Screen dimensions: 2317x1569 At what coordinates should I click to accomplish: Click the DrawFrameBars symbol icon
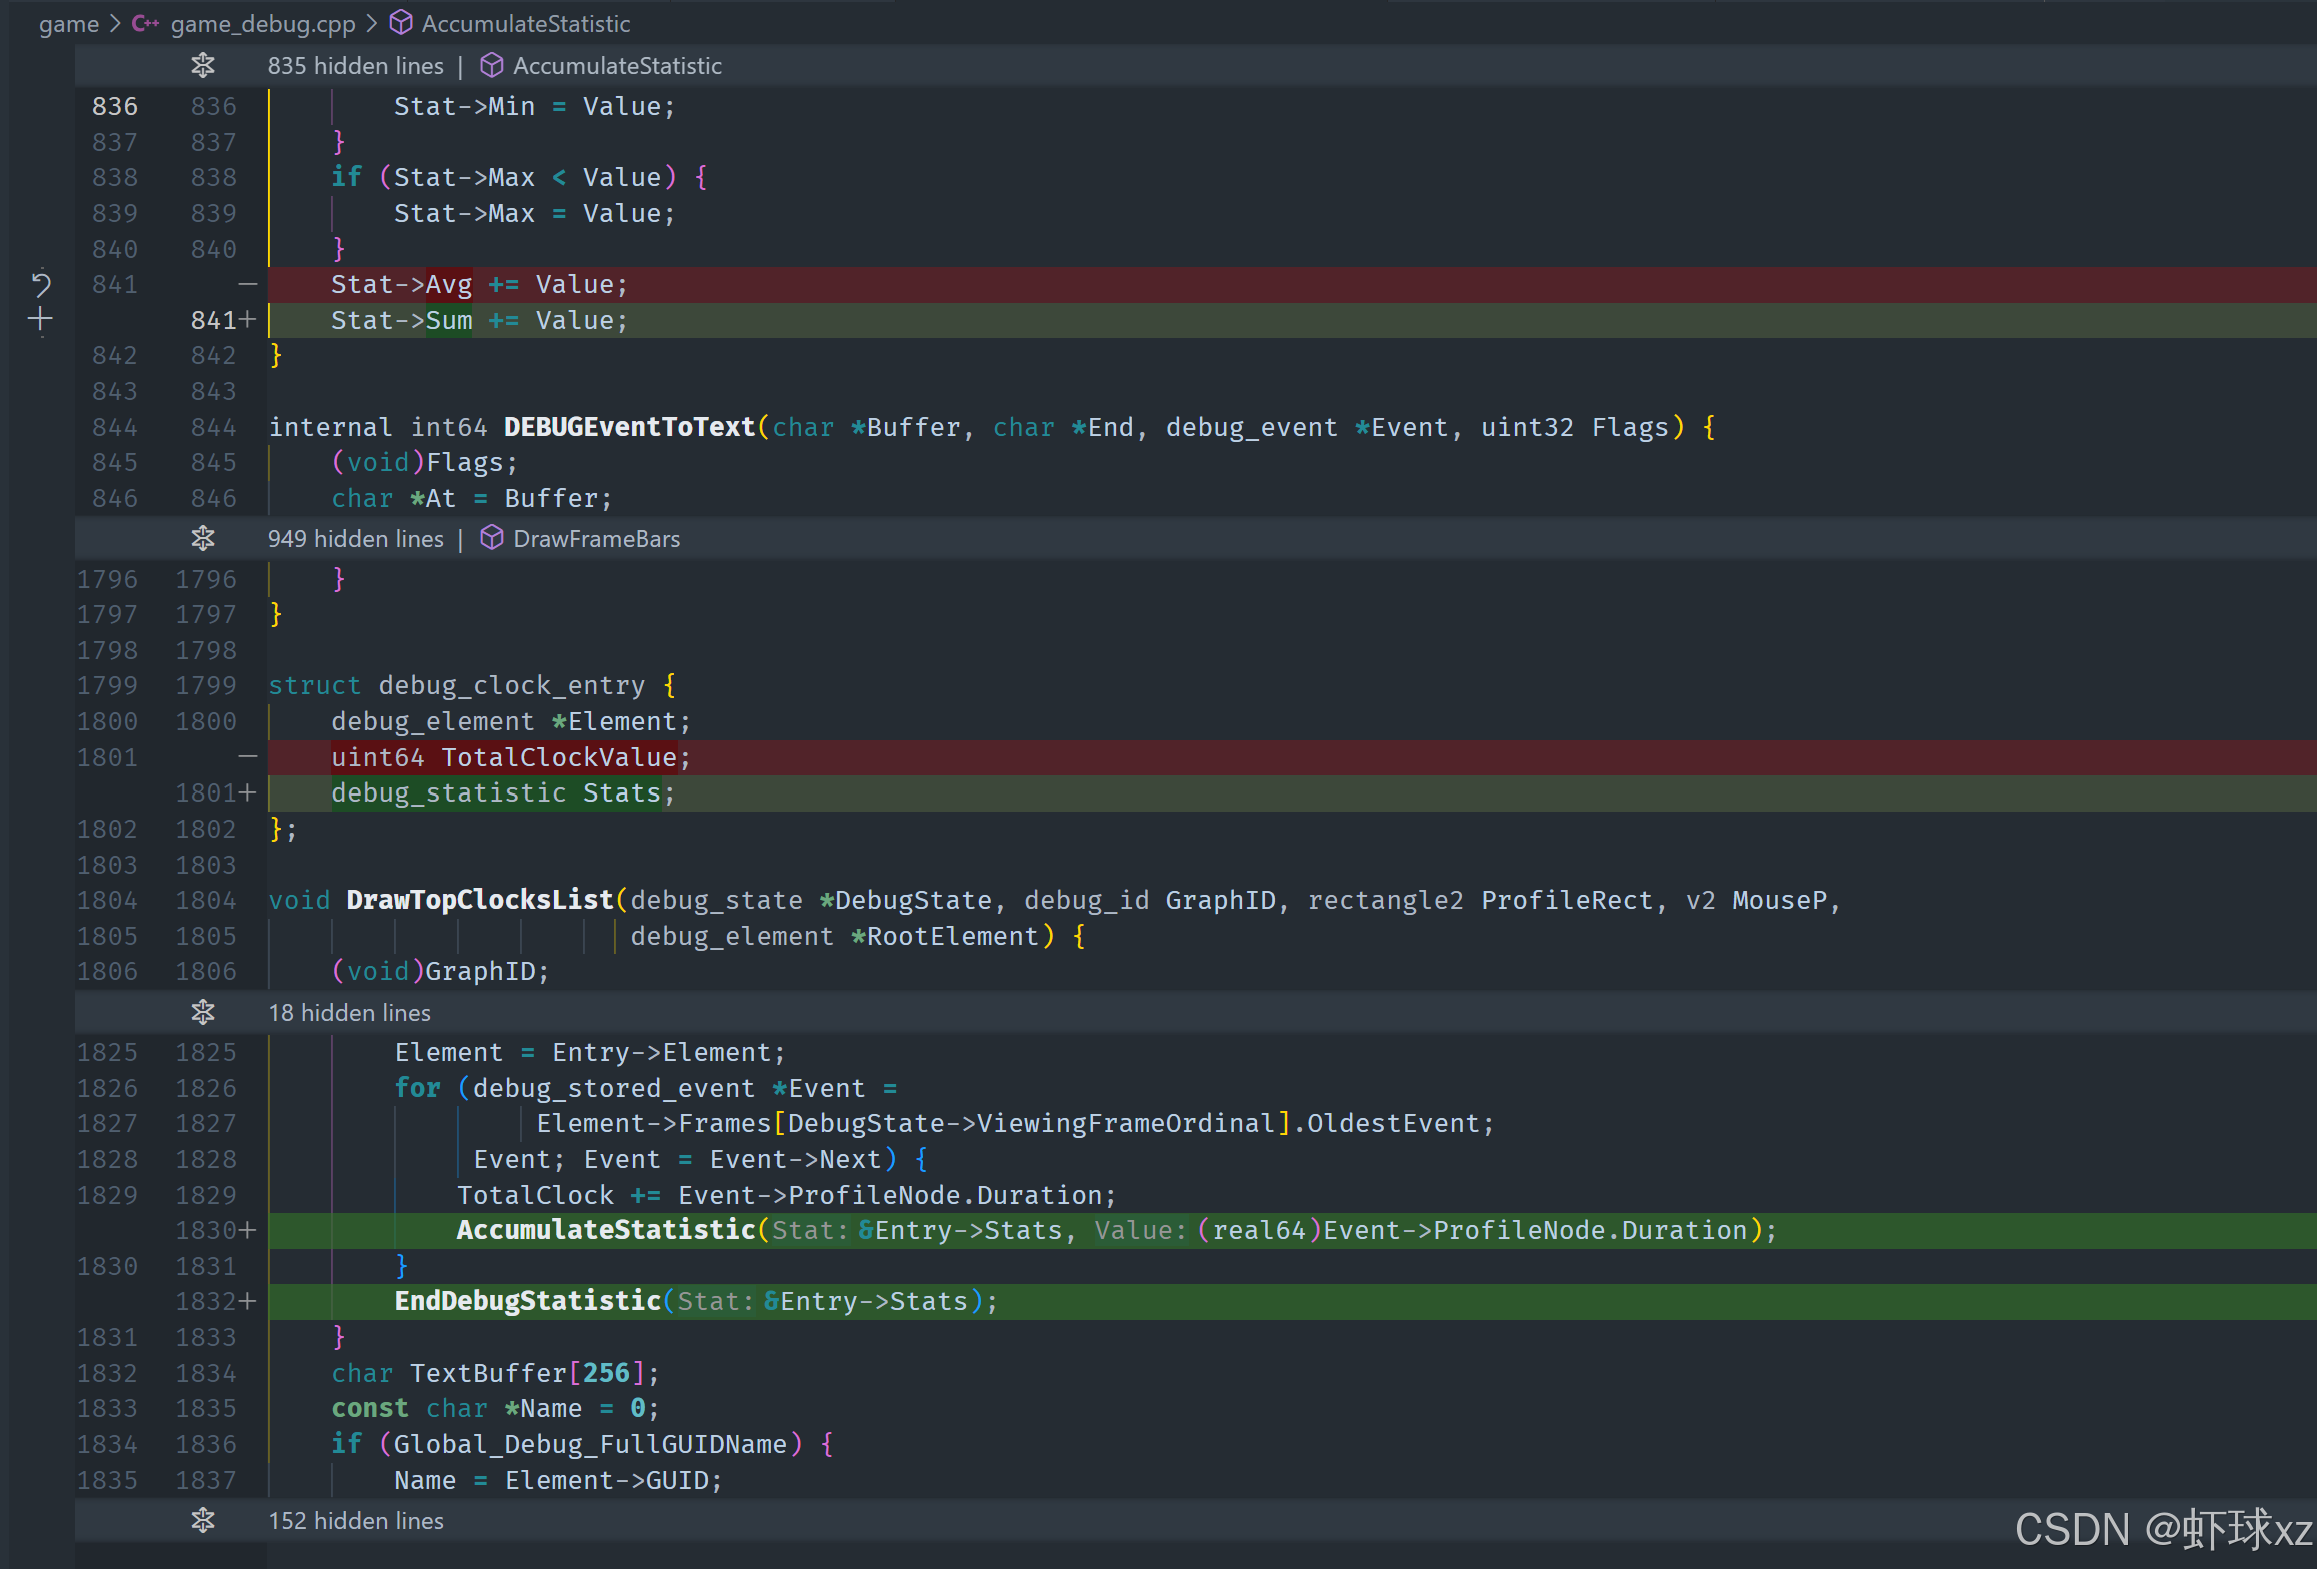[x=491, y=539]
